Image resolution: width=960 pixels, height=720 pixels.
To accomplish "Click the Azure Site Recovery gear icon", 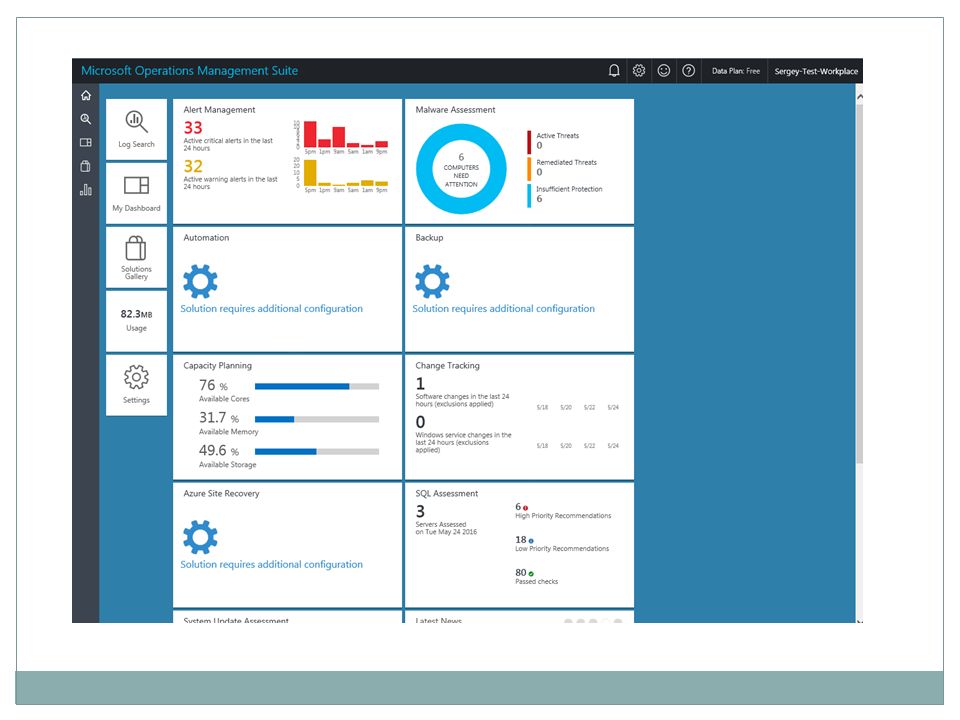I will pyautogui.click(x=200, y=537).
